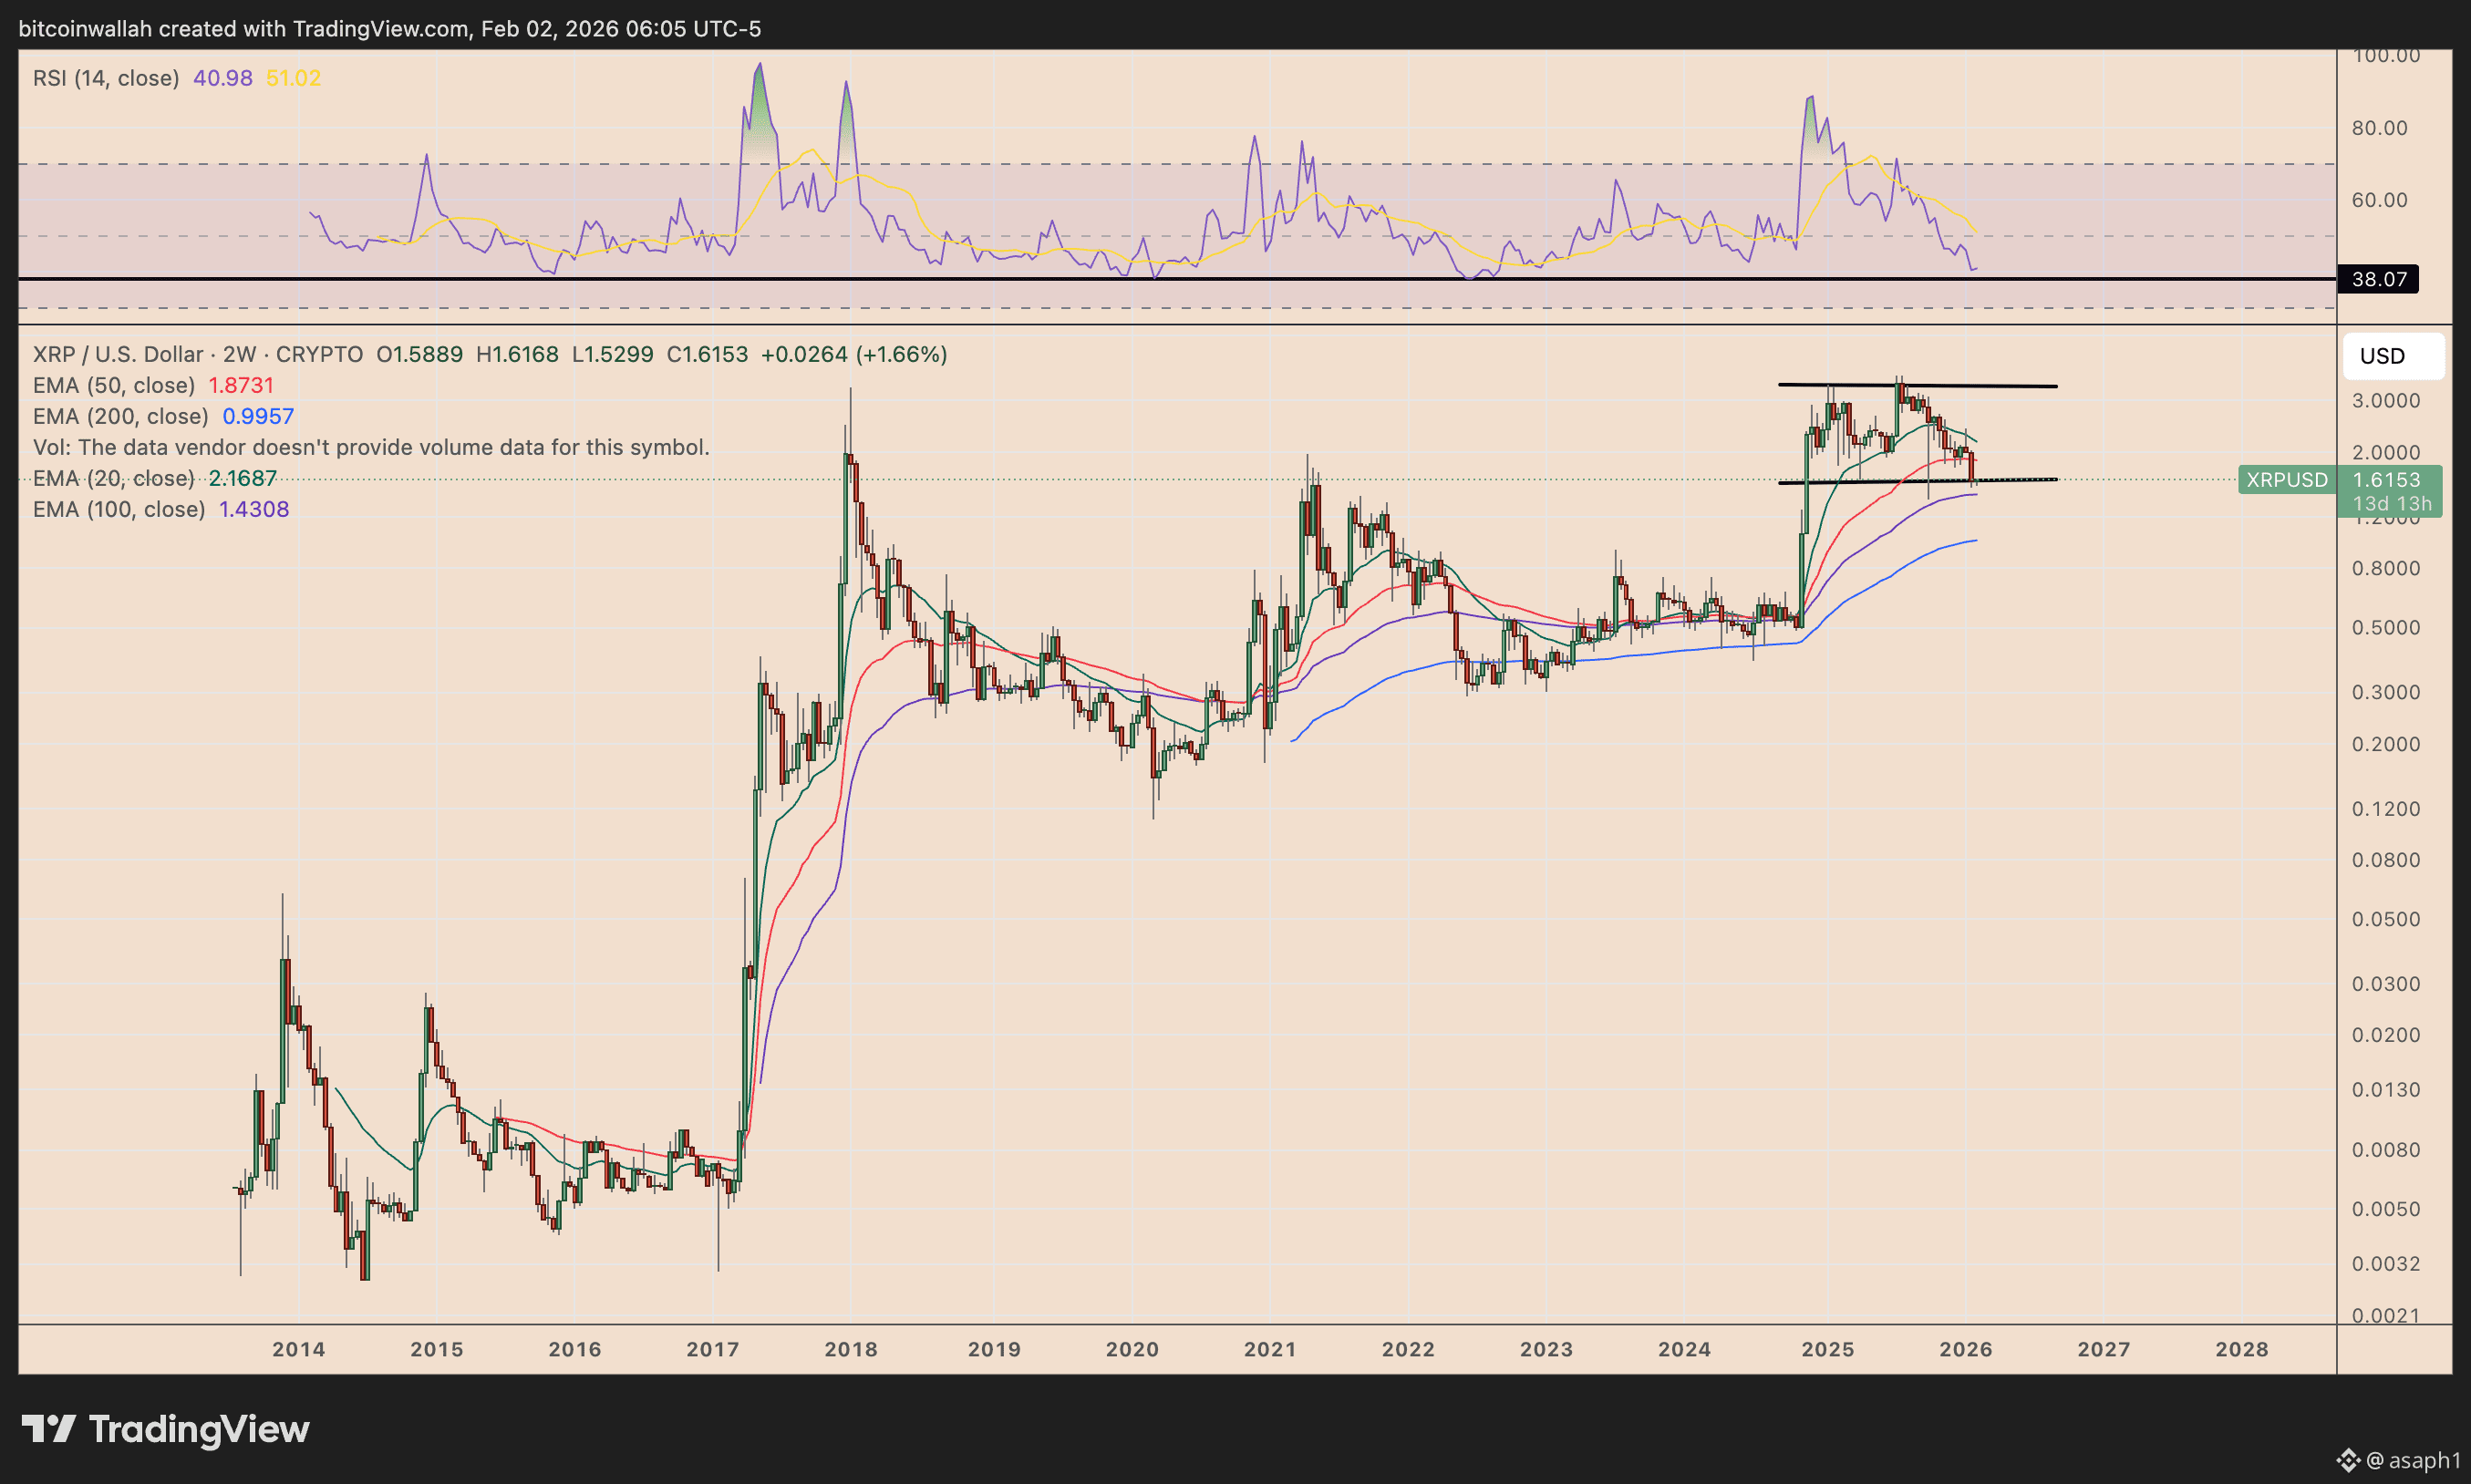This screenshot has height=1484, width=2471.
Task: Click the yellow RSI average value 51.02
Action: 294,78
